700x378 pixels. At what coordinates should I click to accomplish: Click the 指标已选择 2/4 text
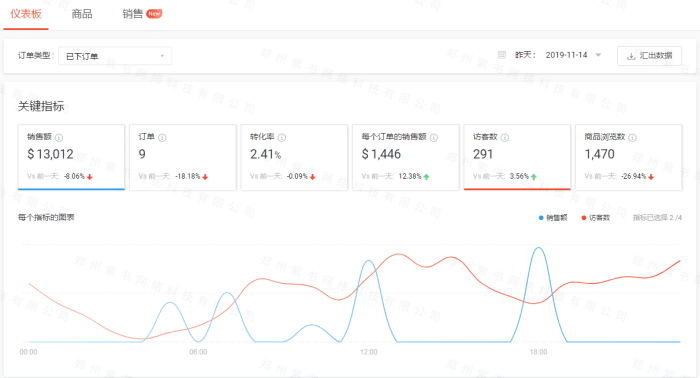click(657, 218)
